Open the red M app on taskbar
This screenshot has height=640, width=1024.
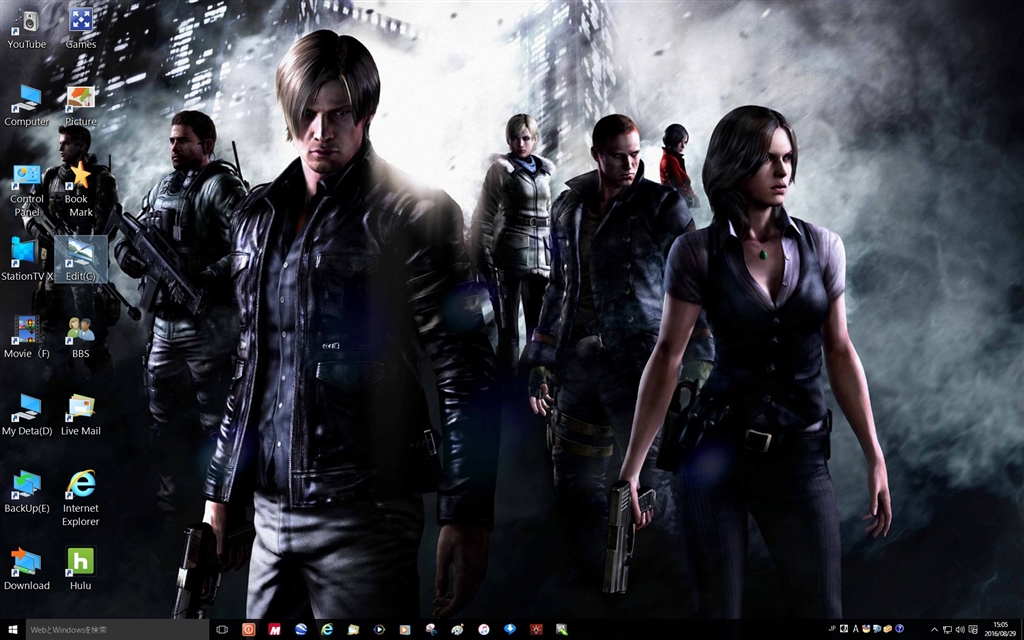point(274,630)
